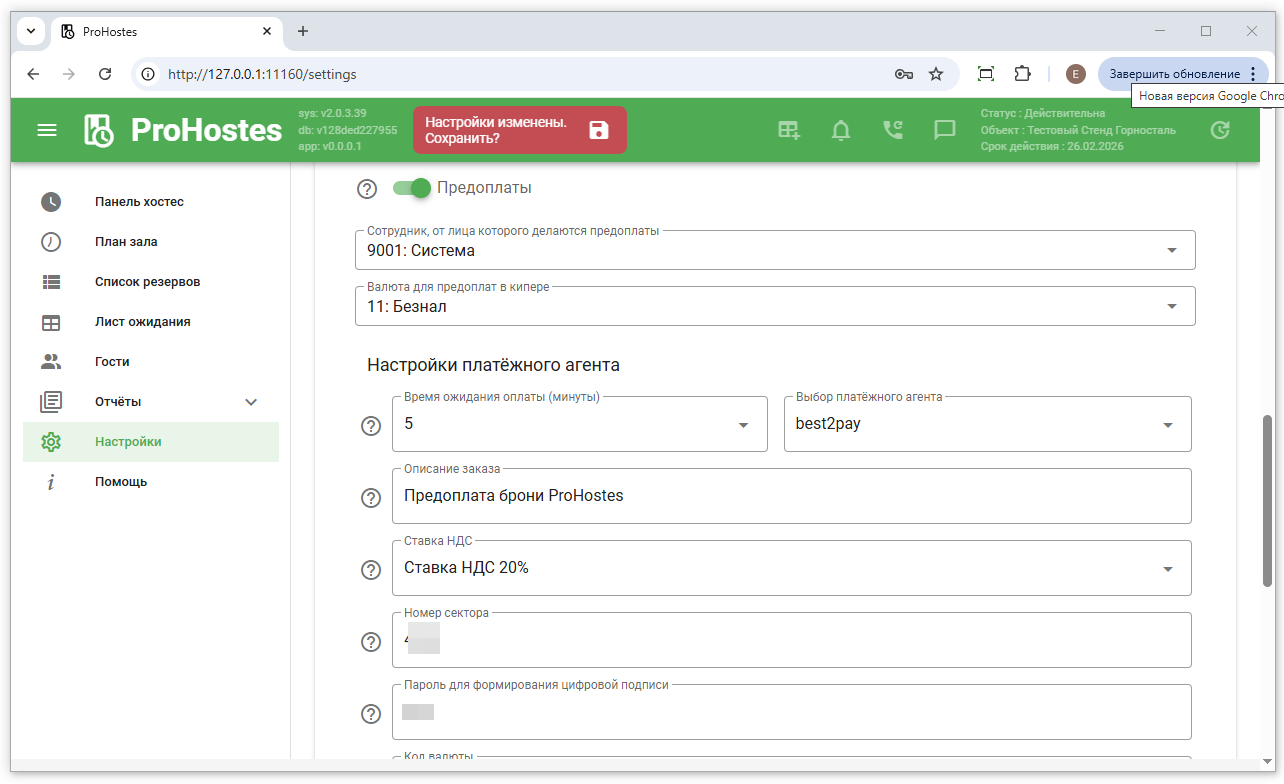This screenshot has height=784, width=1284.
Task: Toggle the Предоплаты switch off
Action: (x=411, y=188)
